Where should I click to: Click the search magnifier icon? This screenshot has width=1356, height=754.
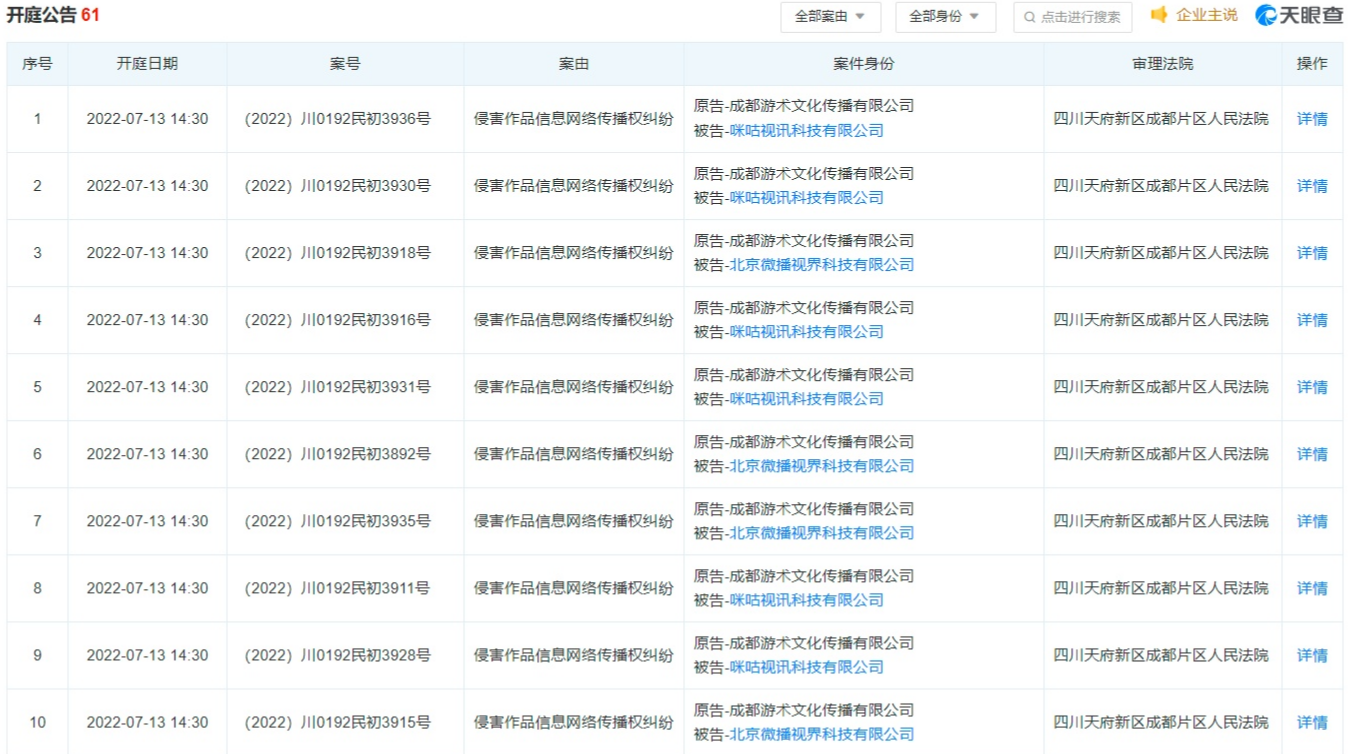click(1029, 17)
